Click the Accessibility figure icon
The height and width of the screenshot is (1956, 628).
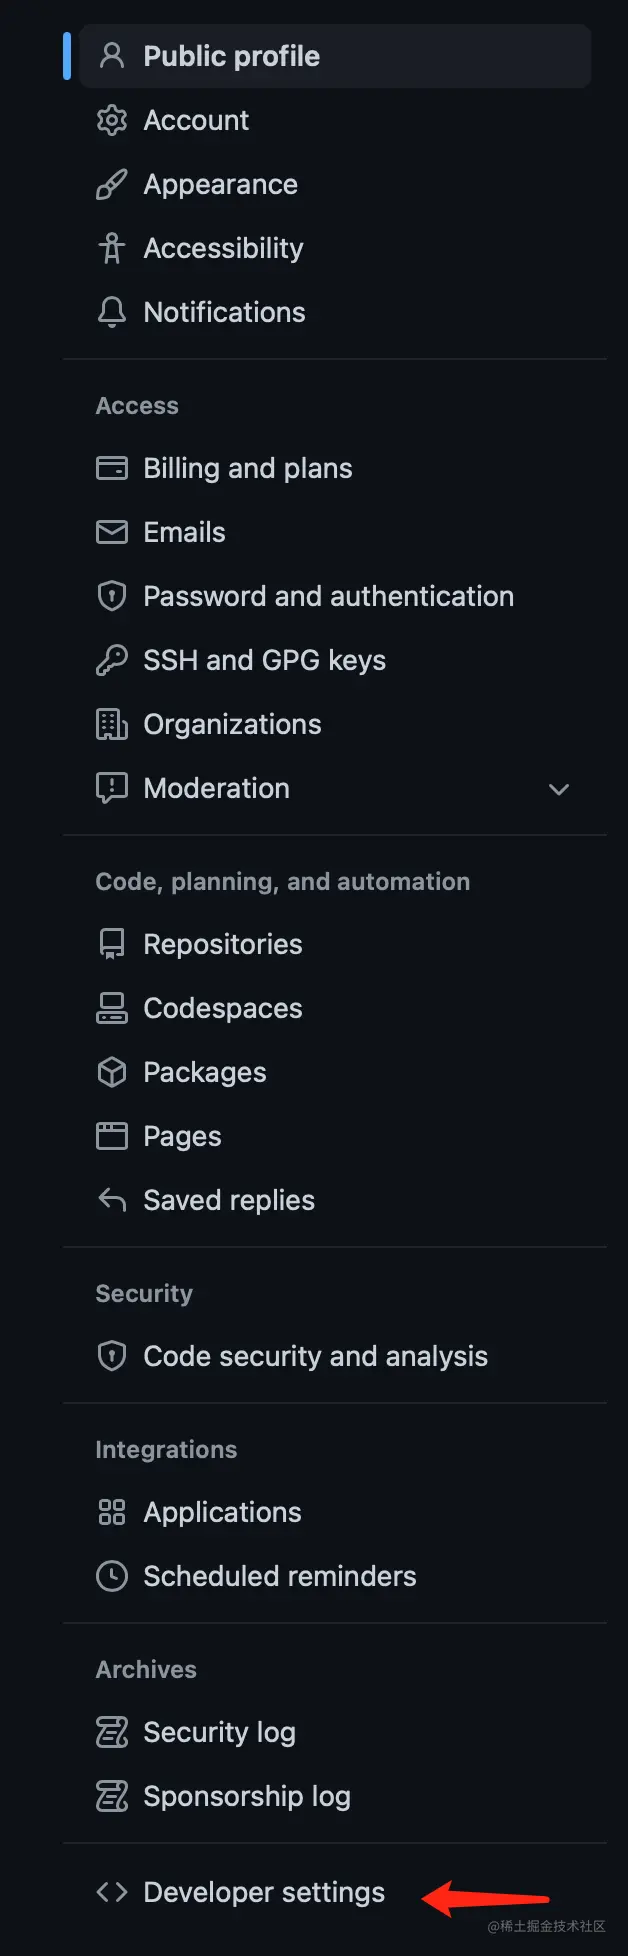tap(112, 248)
